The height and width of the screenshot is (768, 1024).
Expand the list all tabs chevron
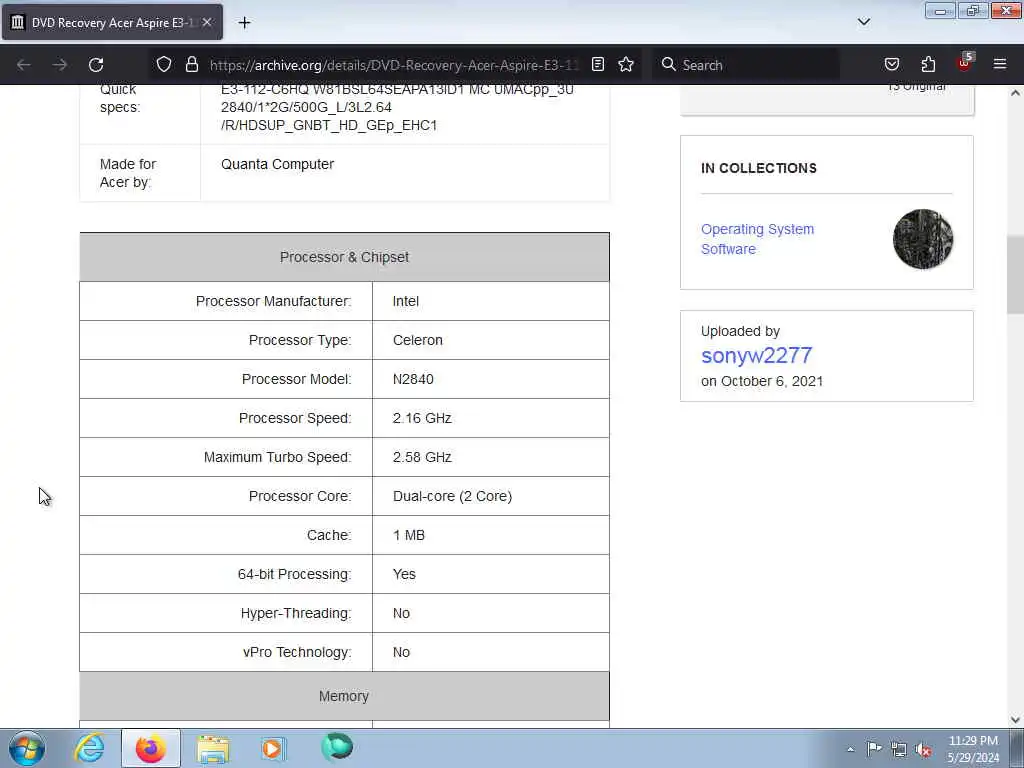click(x=864, y=22)
